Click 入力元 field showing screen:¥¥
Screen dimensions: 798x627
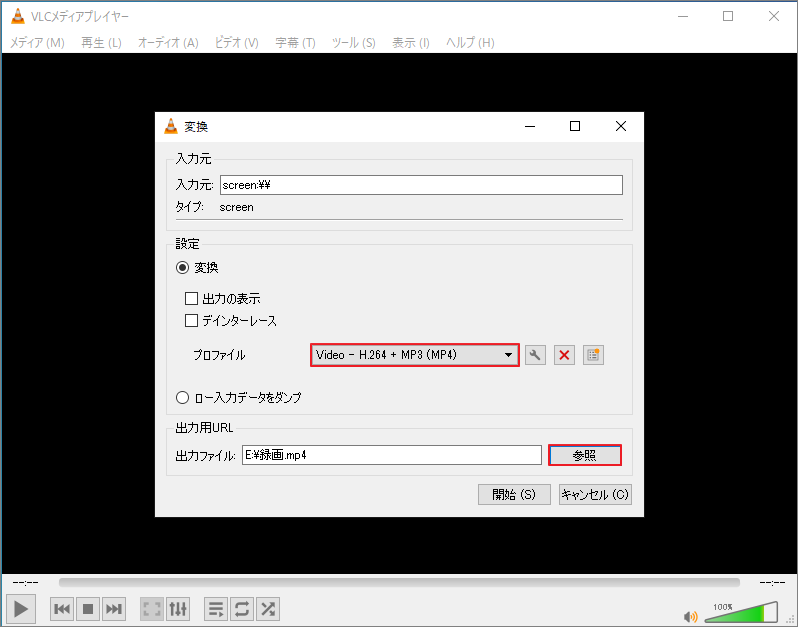[x=421, y=185]
